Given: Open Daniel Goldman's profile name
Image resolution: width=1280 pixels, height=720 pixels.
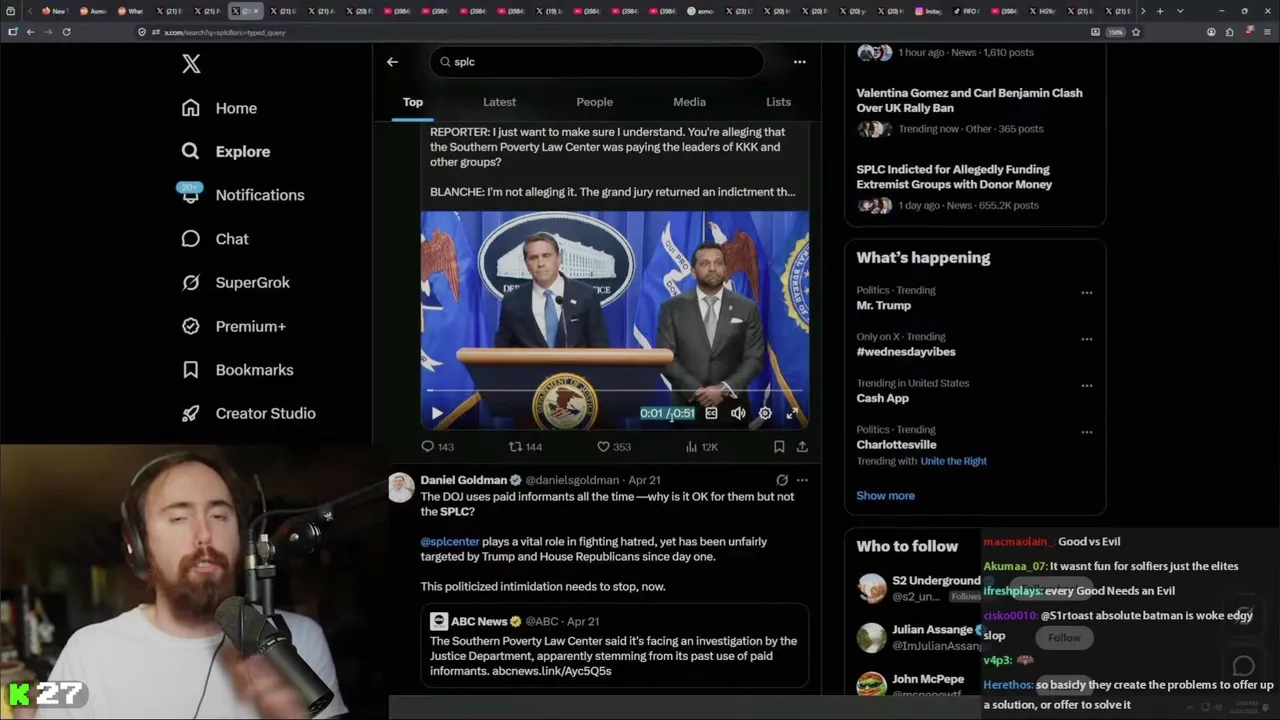Looking at the screenshot, I should [x=464, y=480].
